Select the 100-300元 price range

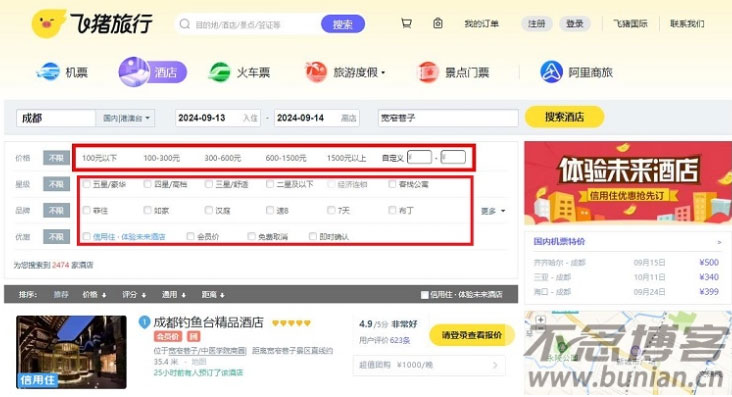[x=162, y=158]
